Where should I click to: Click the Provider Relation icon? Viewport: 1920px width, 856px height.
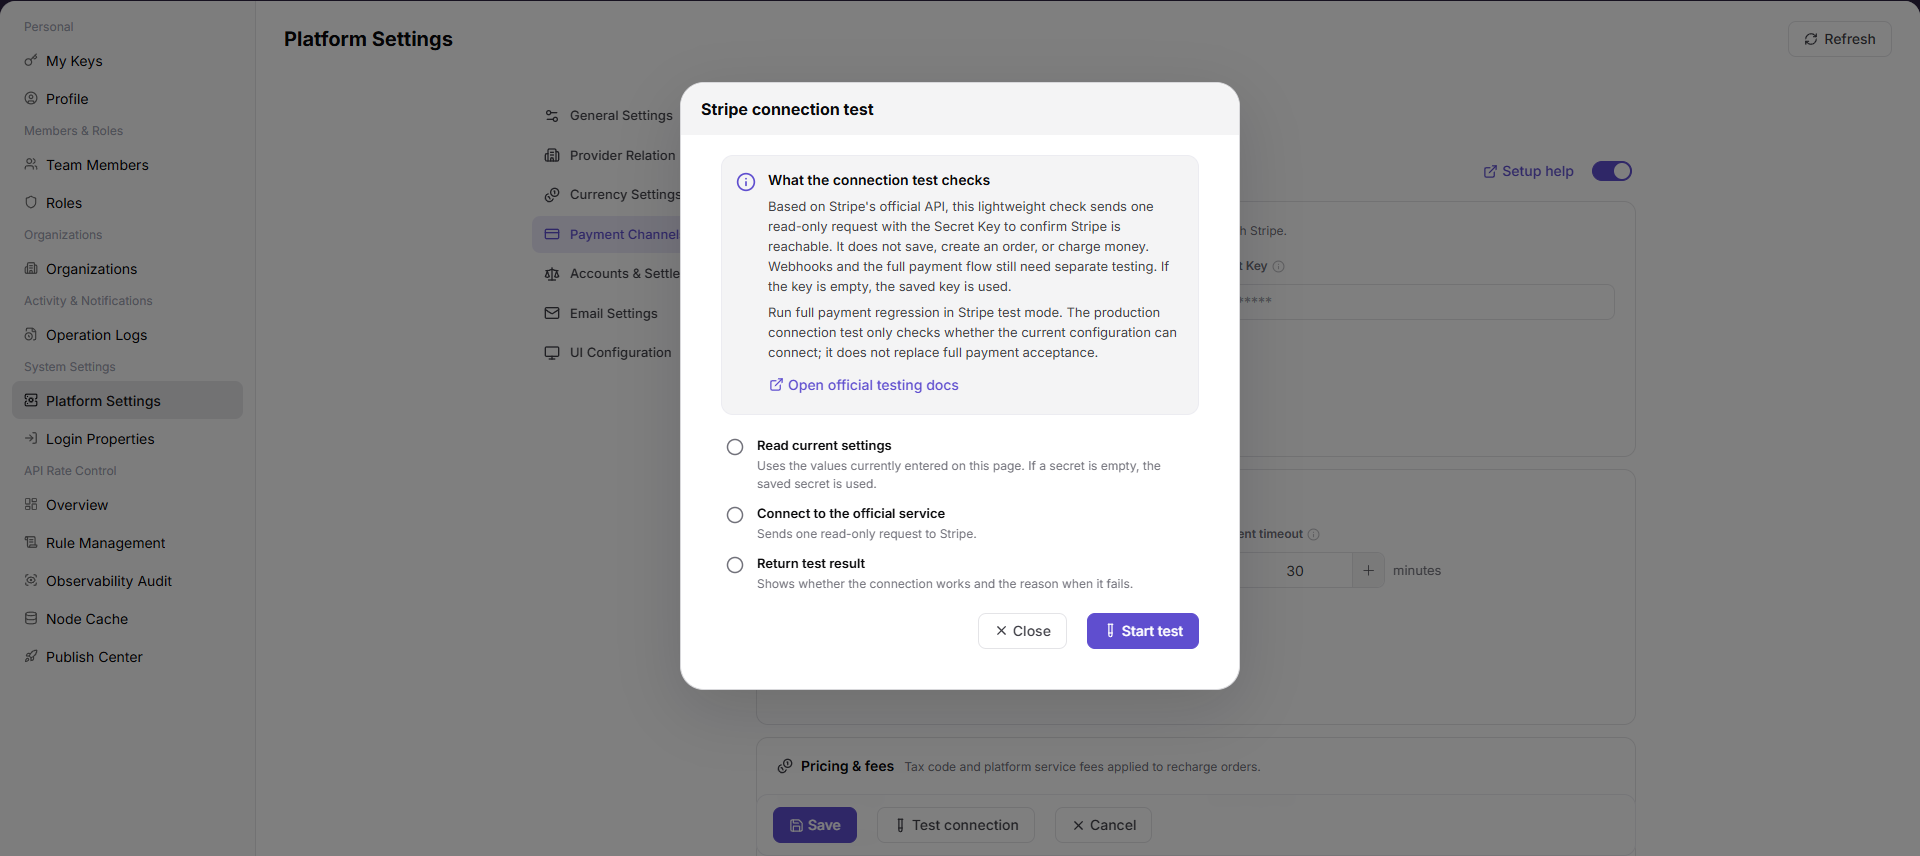[x=552, y=155]
